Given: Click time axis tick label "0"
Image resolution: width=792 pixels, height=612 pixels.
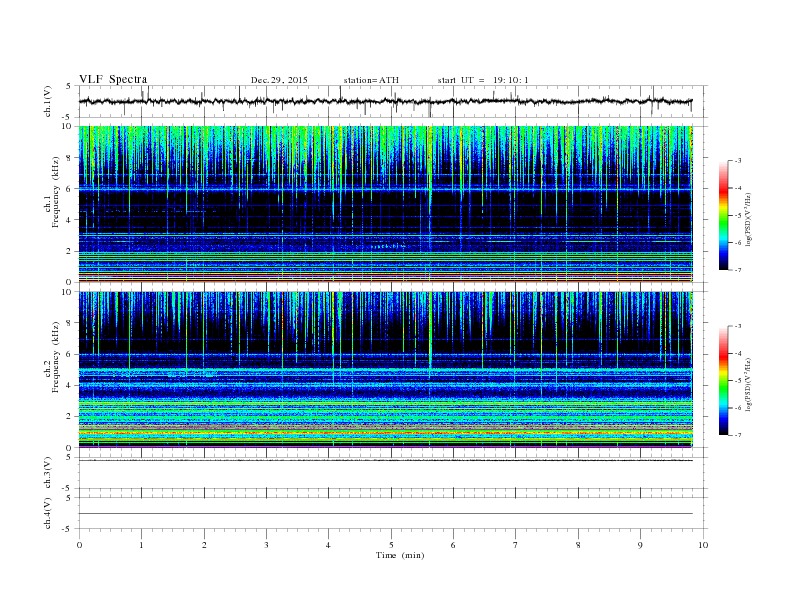Looking at the screenshot, I should point(79,545).
